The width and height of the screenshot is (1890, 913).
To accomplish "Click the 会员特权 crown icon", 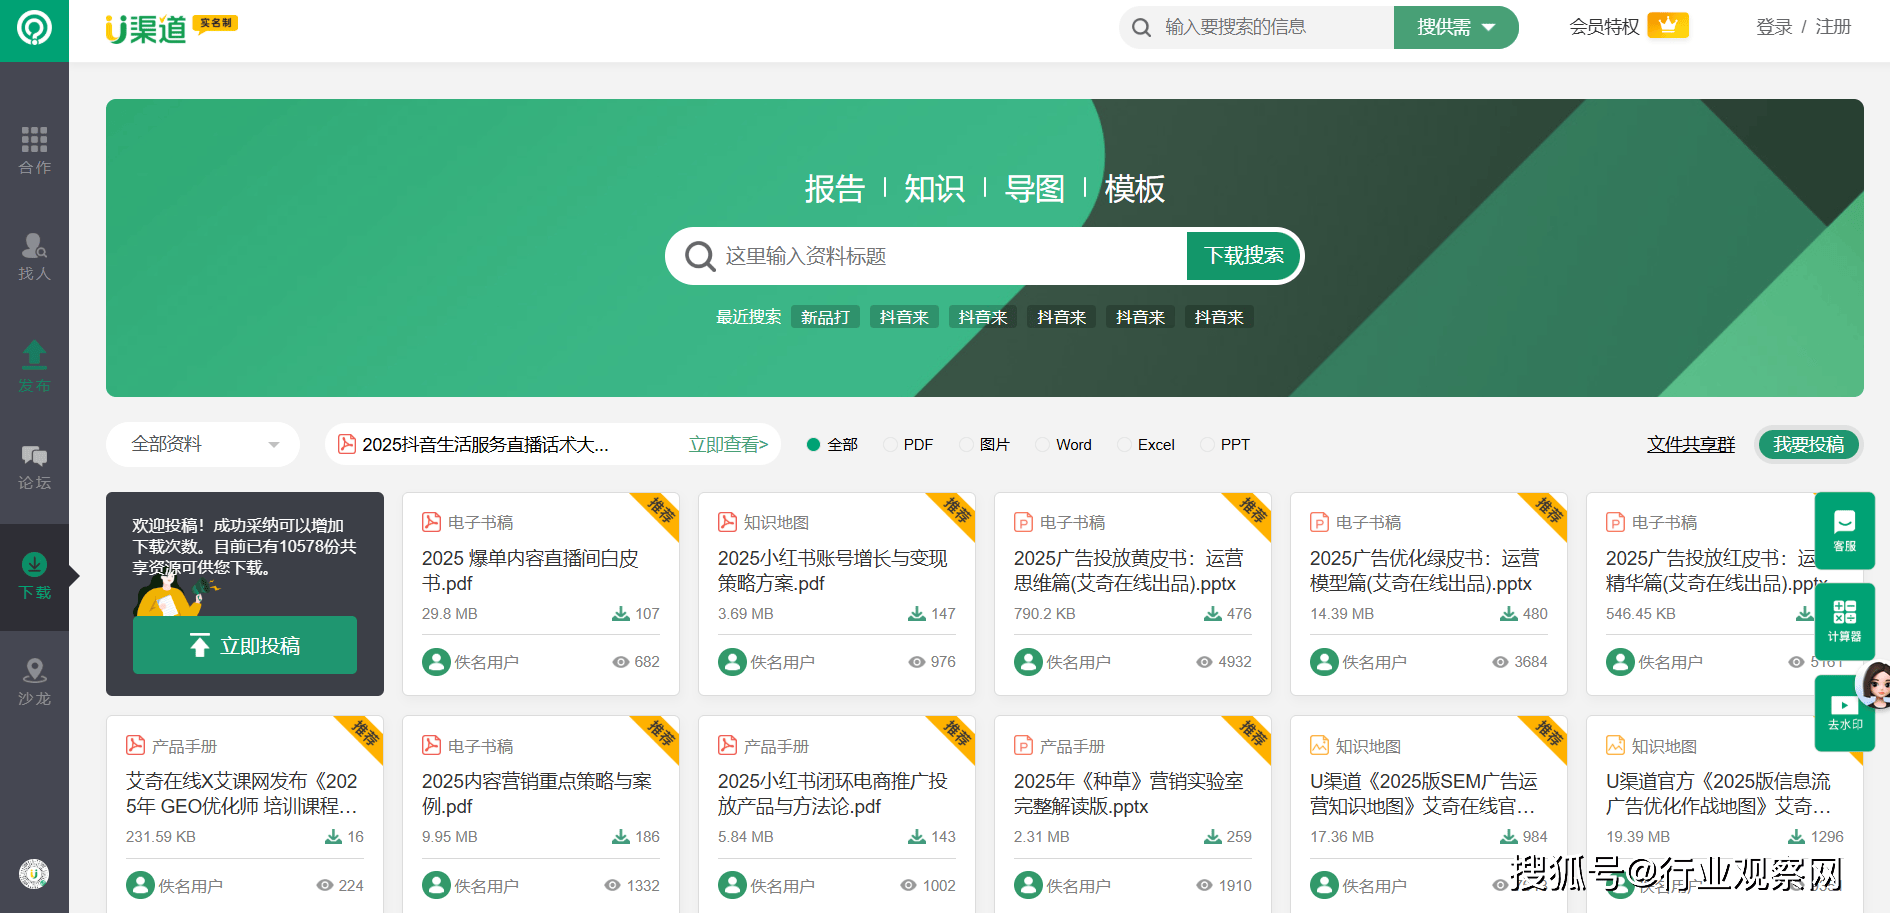I will [x=1667, y=26].
